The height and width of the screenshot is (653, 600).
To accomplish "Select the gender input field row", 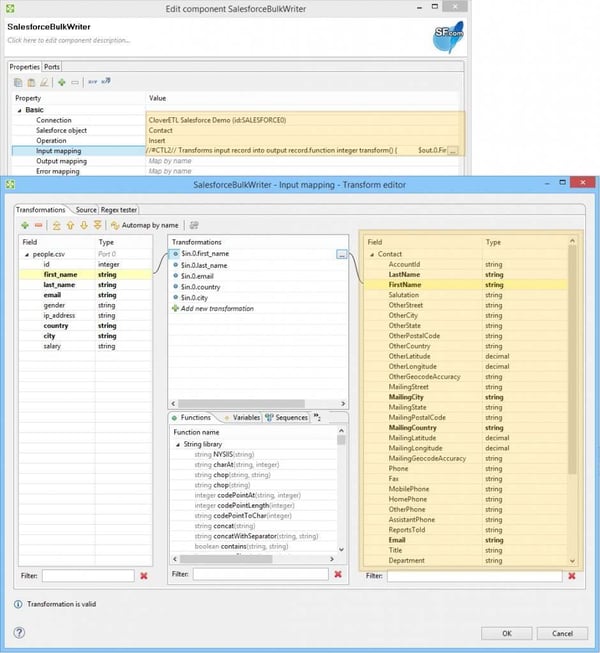I will tap(86, 305).
